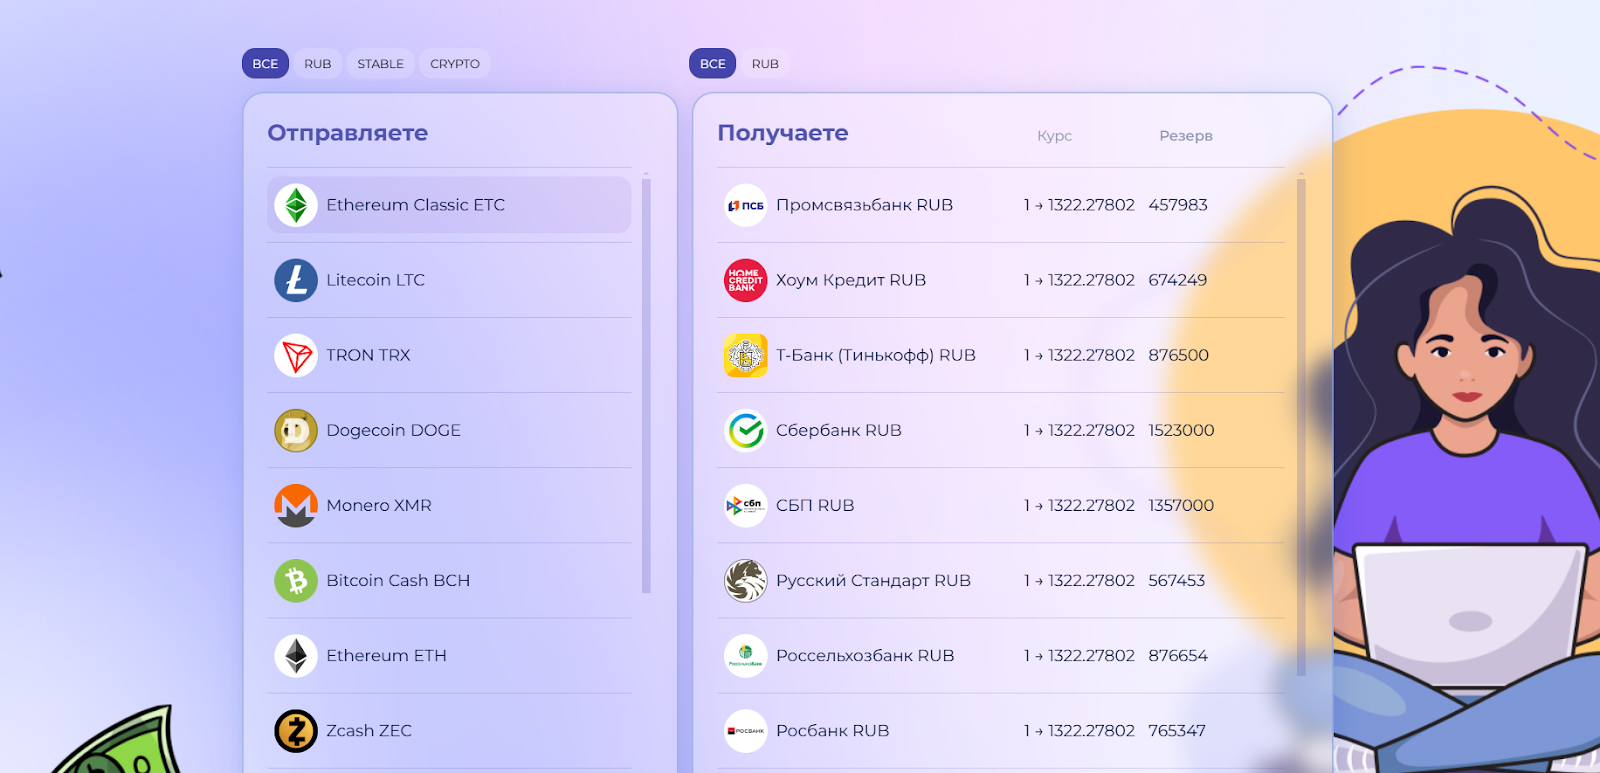This screenshot has width=1600, height=773.
Task: Select СБП RUB to receive
Action: (x=1001, y=505)
